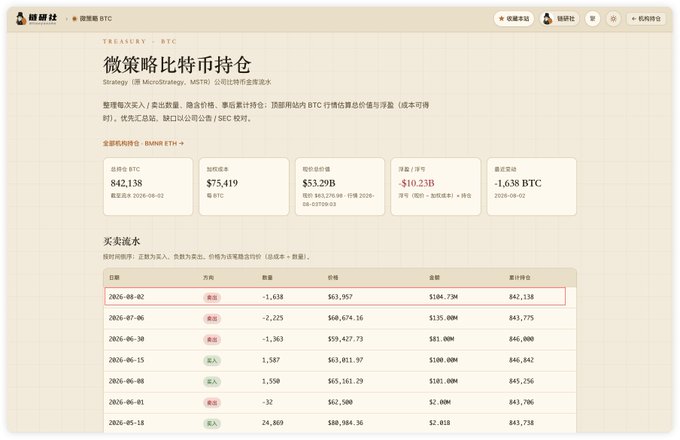The width and height of the screenshot is (680, 440).
Task: Click the 收藏本站 bookmark button
Action: 514,19
